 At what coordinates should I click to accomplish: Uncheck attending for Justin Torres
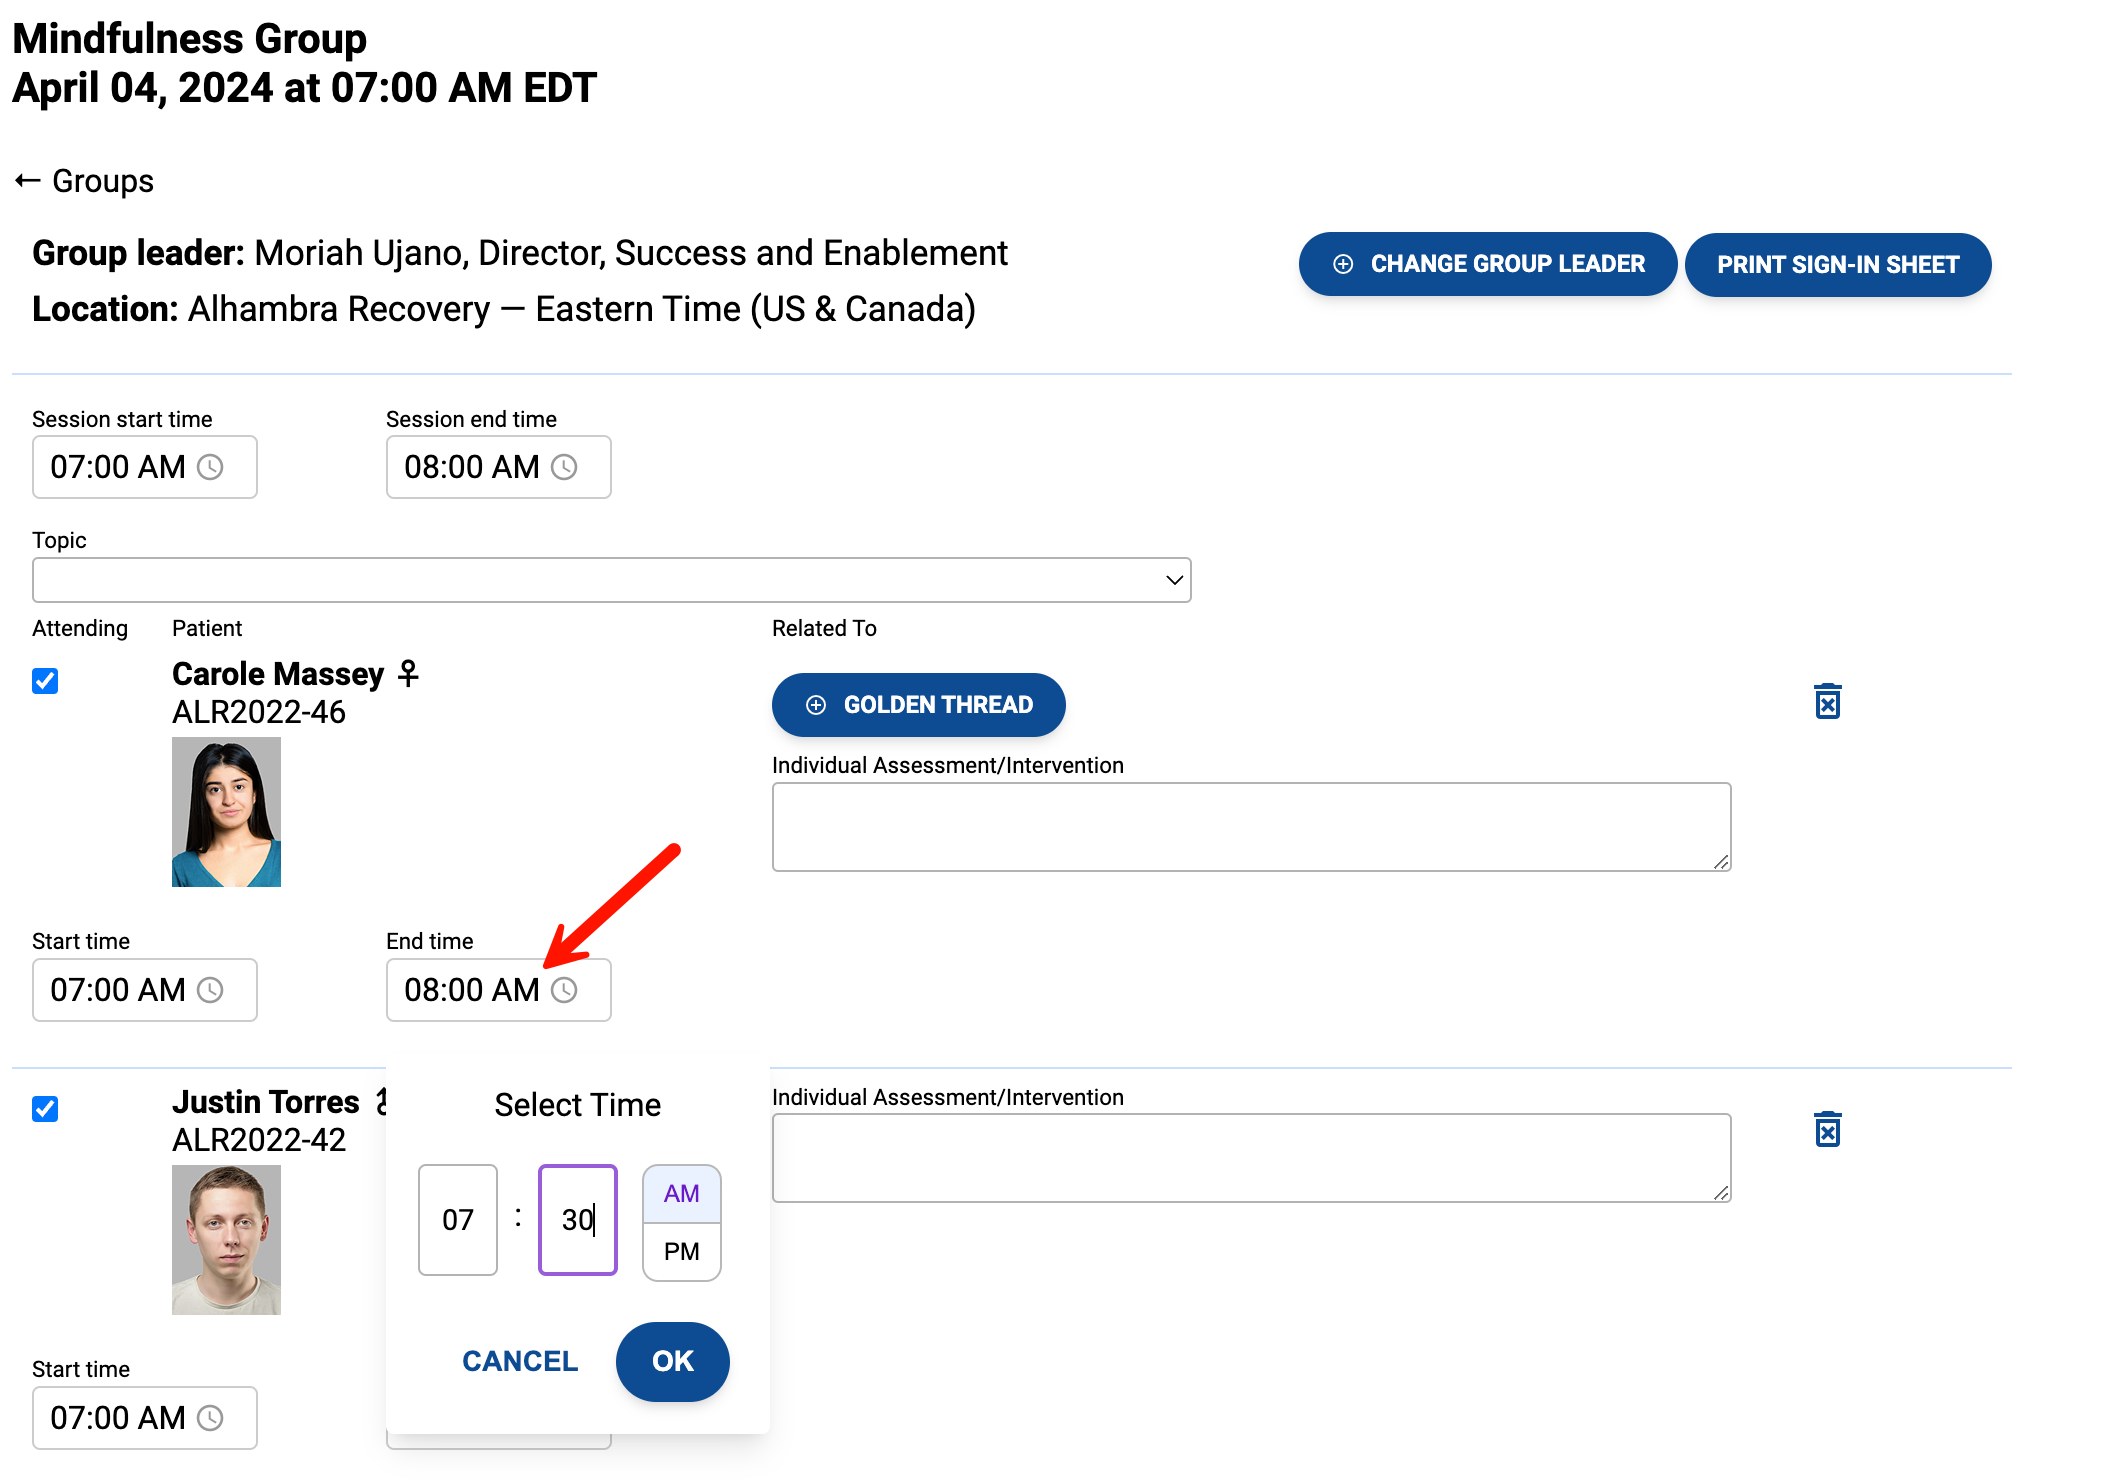(x=45, y=1109)
